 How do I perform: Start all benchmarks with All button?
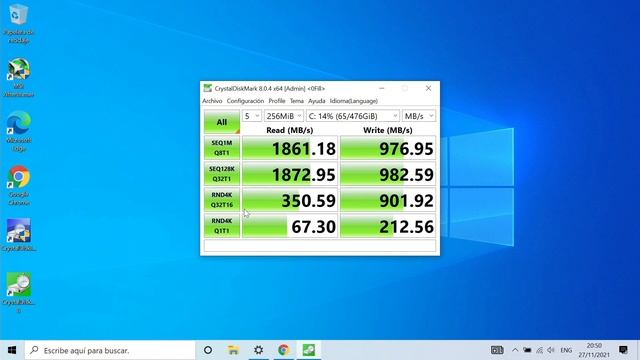pos(222,122)
